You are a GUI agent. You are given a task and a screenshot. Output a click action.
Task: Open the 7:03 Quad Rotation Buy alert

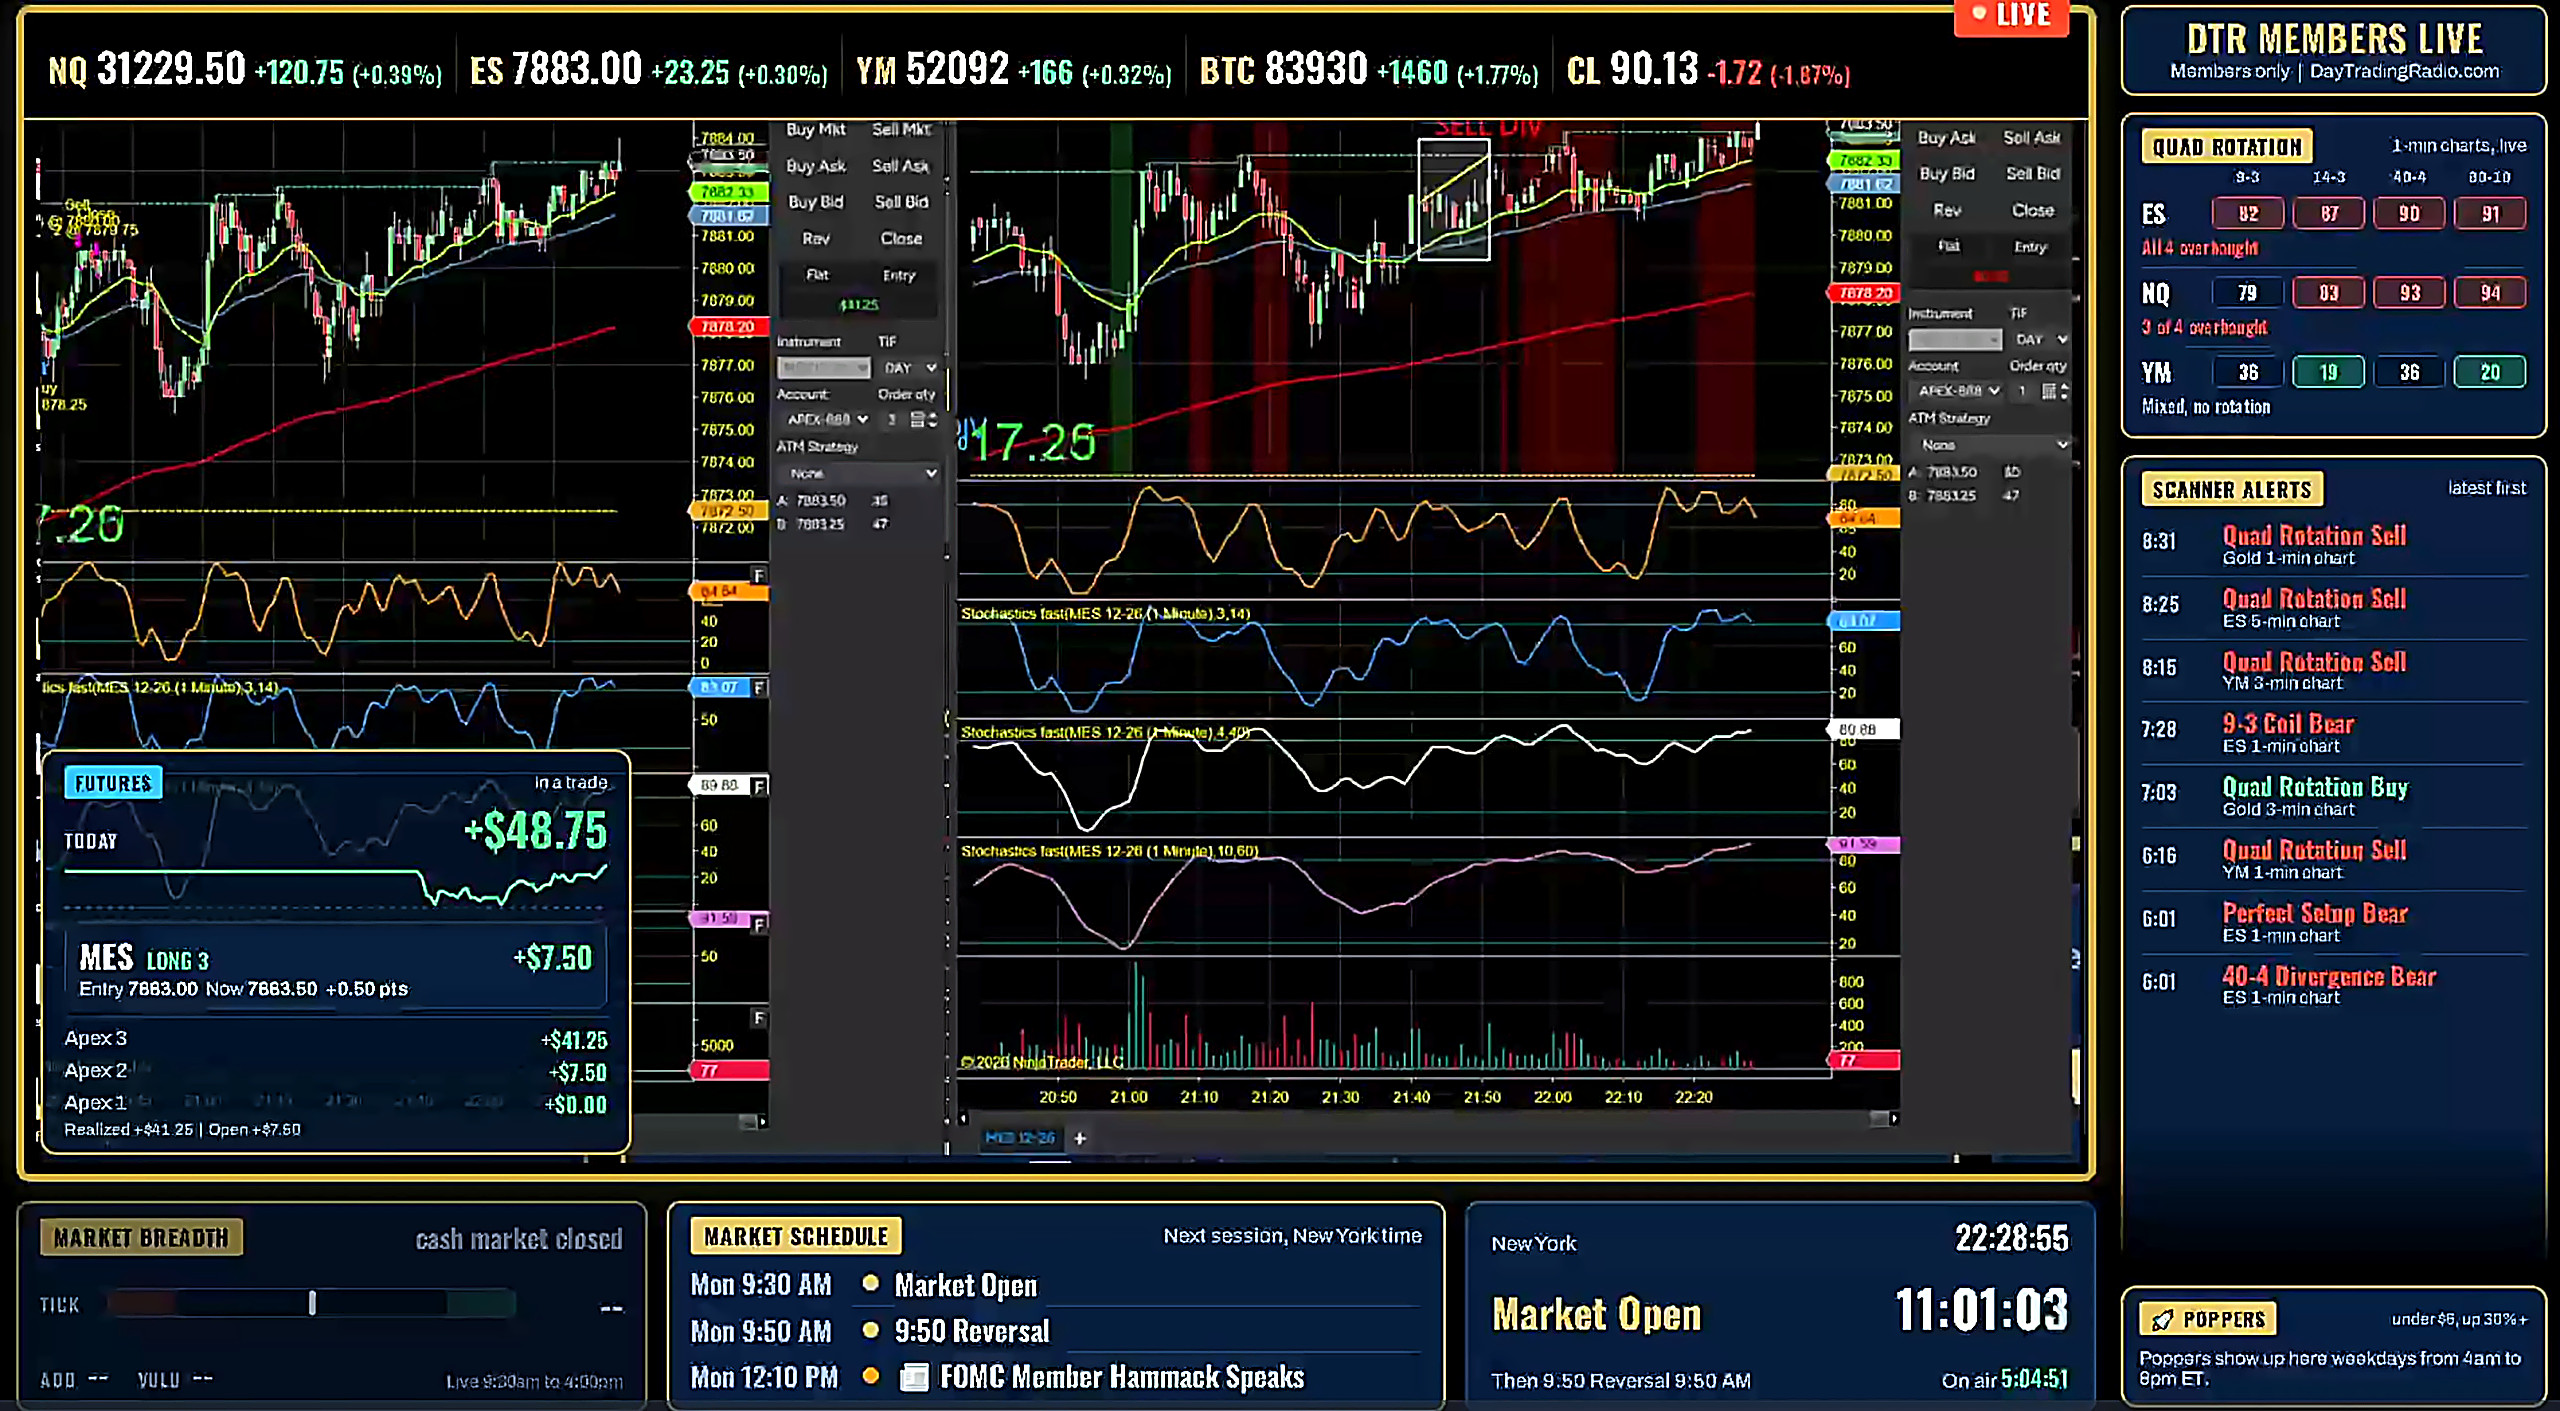(2333, 795)
